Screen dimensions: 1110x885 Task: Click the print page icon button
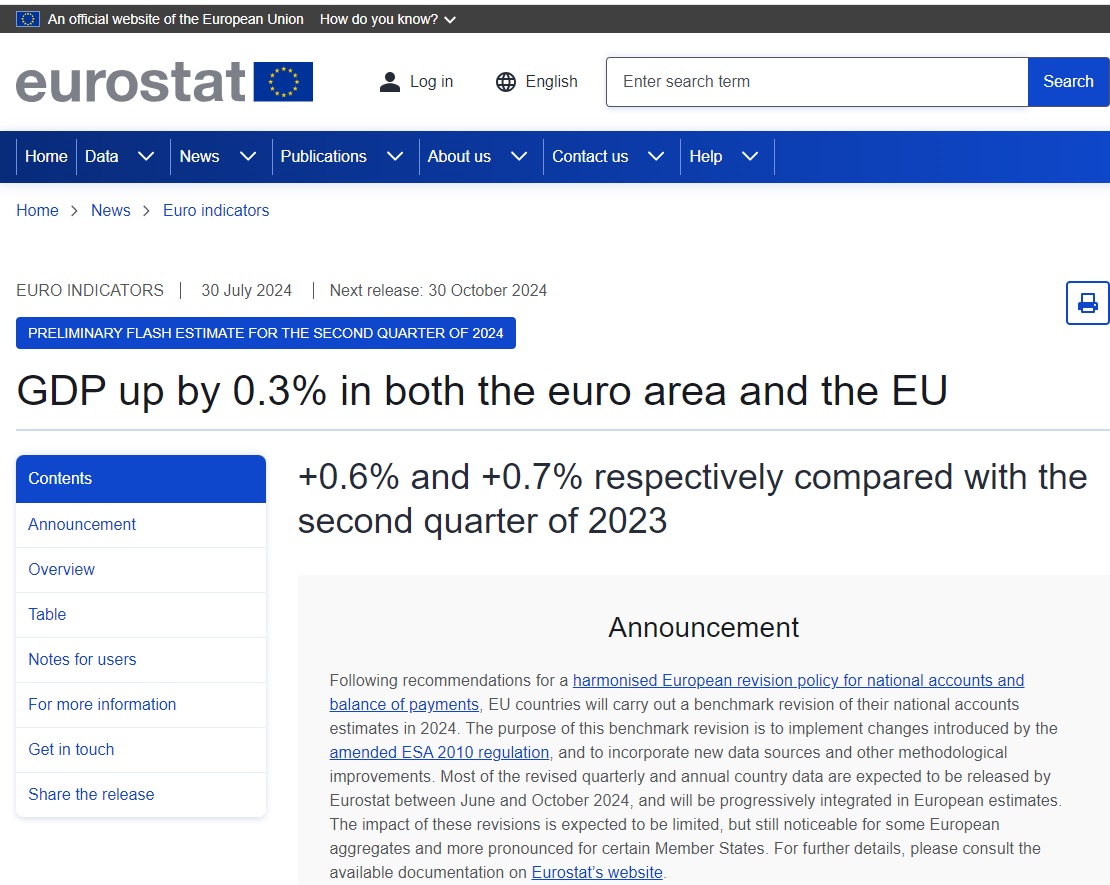click(1087, 303)
